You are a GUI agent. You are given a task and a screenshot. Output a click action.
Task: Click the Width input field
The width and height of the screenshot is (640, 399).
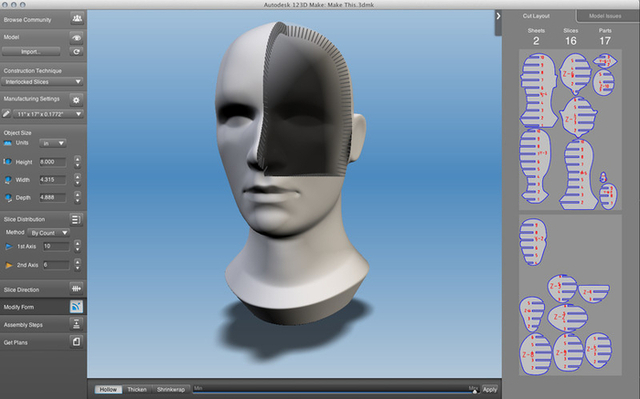click(53, 180)
